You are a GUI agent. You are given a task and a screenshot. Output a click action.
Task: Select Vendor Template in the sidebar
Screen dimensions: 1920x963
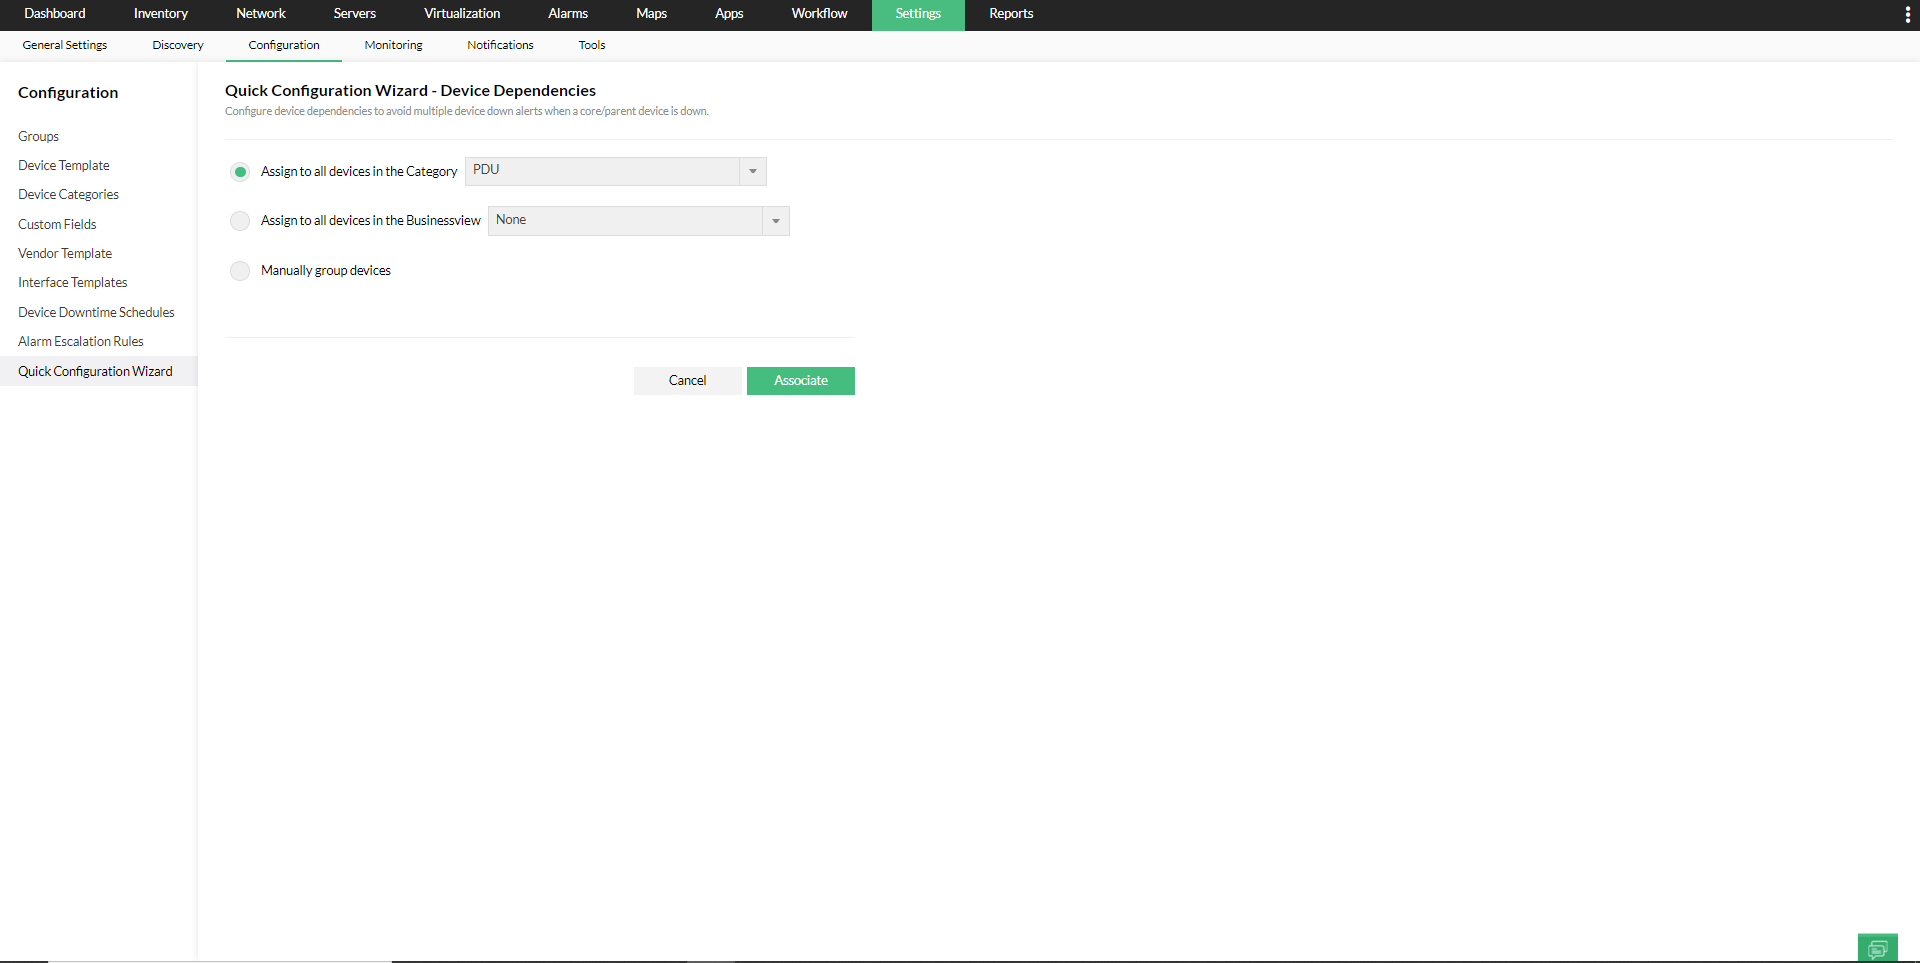point(64,253)
